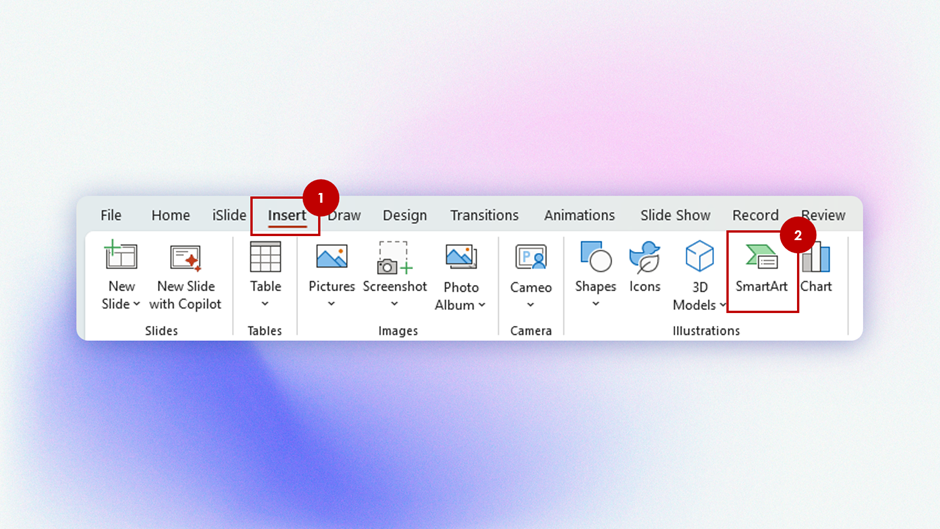The image size is (940, 529).
Task: Go to the Transitions tab
Action: [x=484, y=215]
